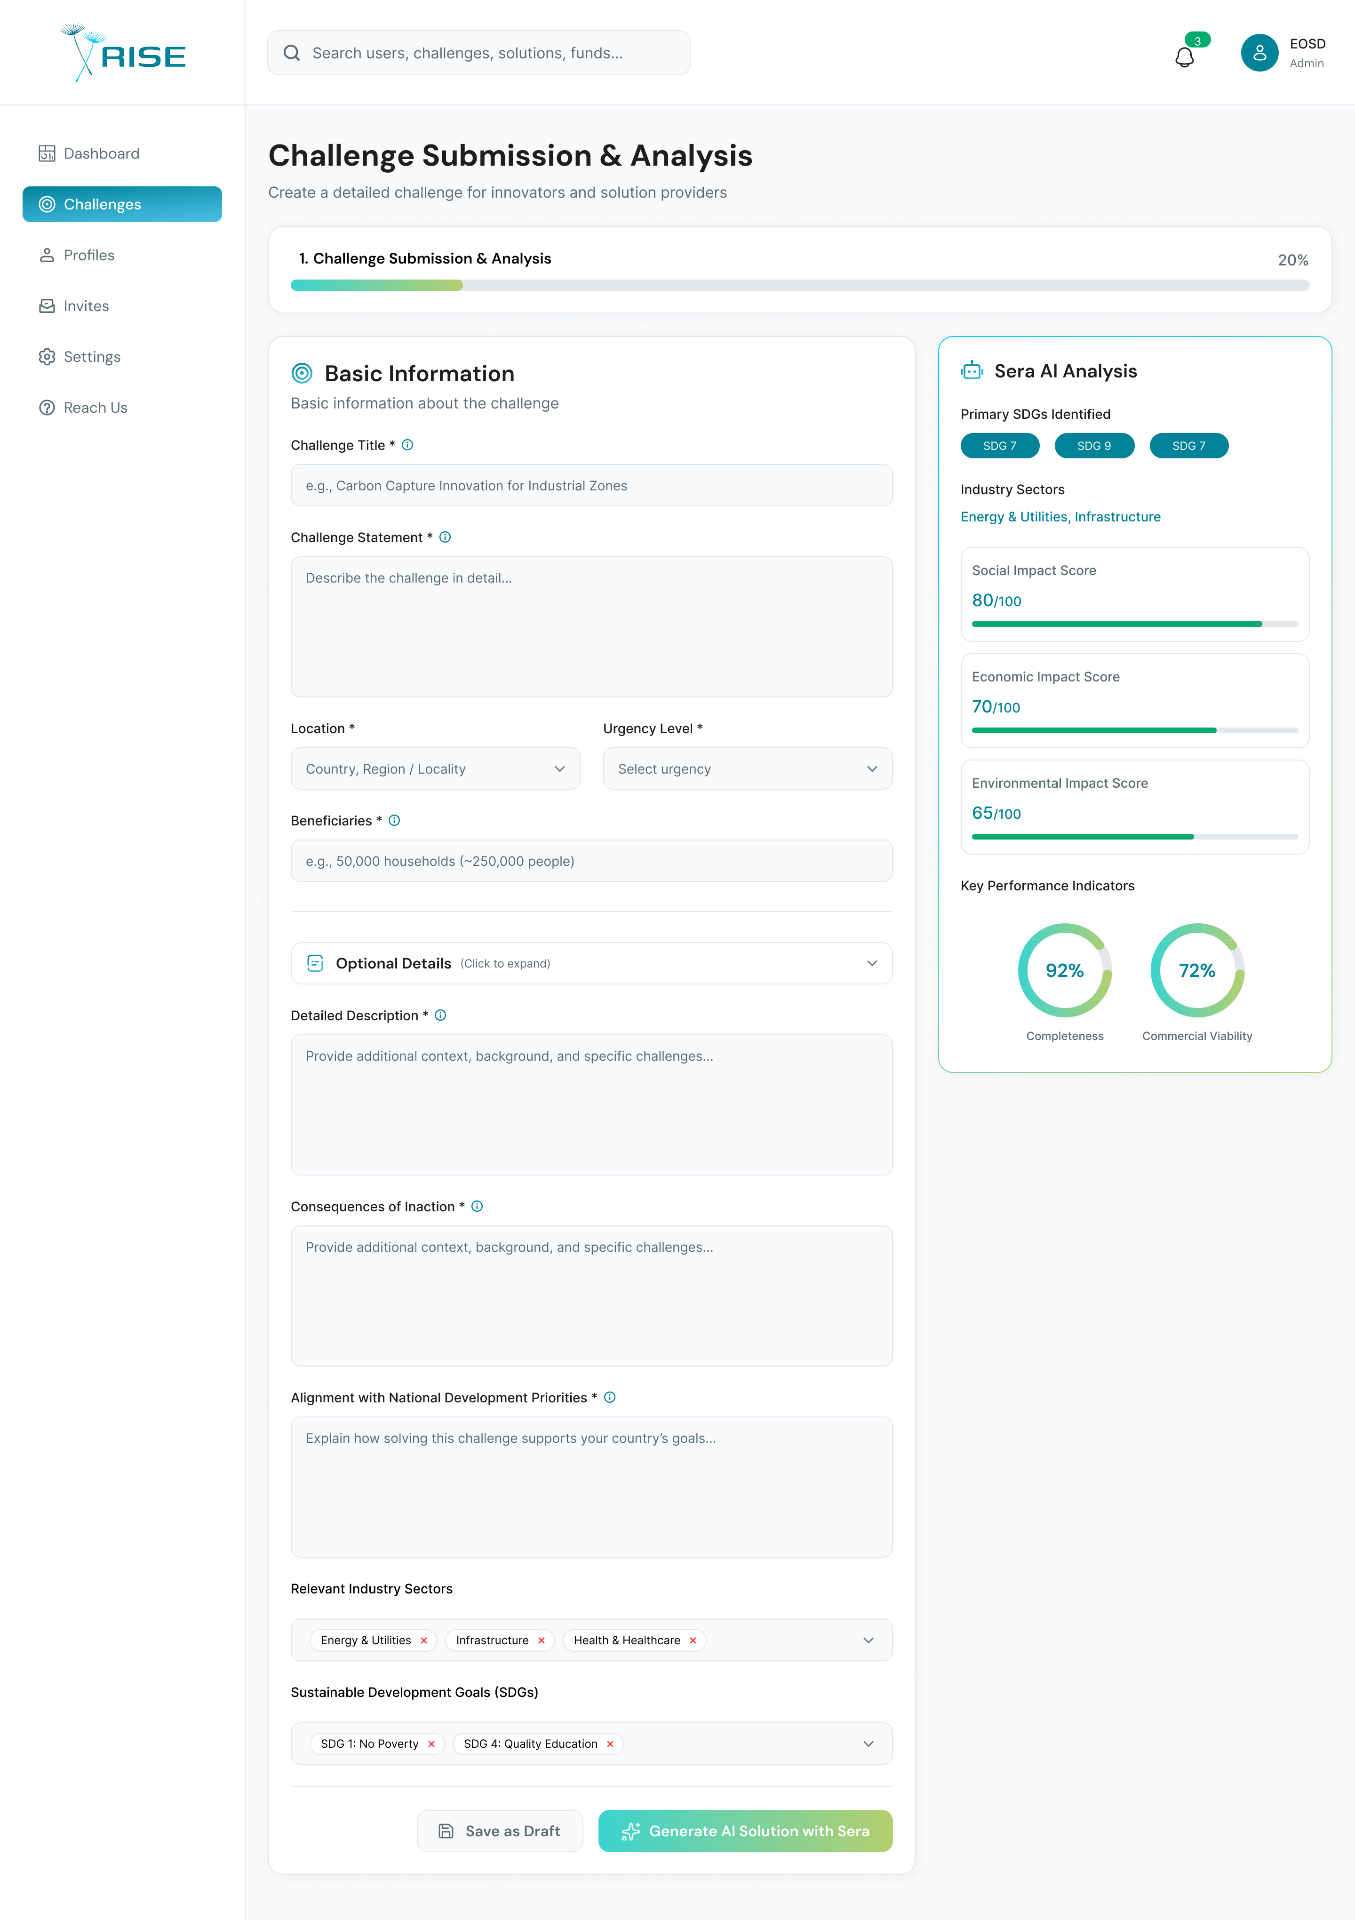The image size is (1355, 1920).
Task: Click Save as Draft button
Action: (x=500, y=1831)
